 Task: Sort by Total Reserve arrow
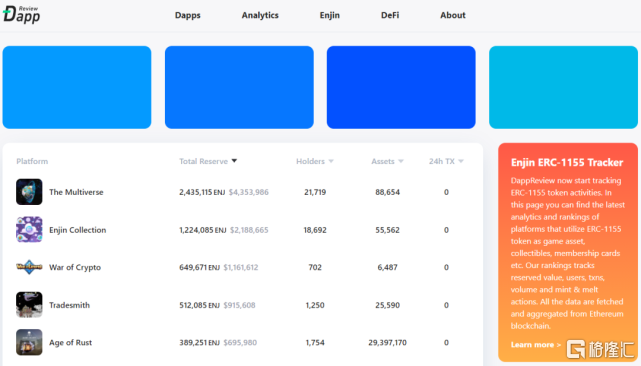point(234,161)
